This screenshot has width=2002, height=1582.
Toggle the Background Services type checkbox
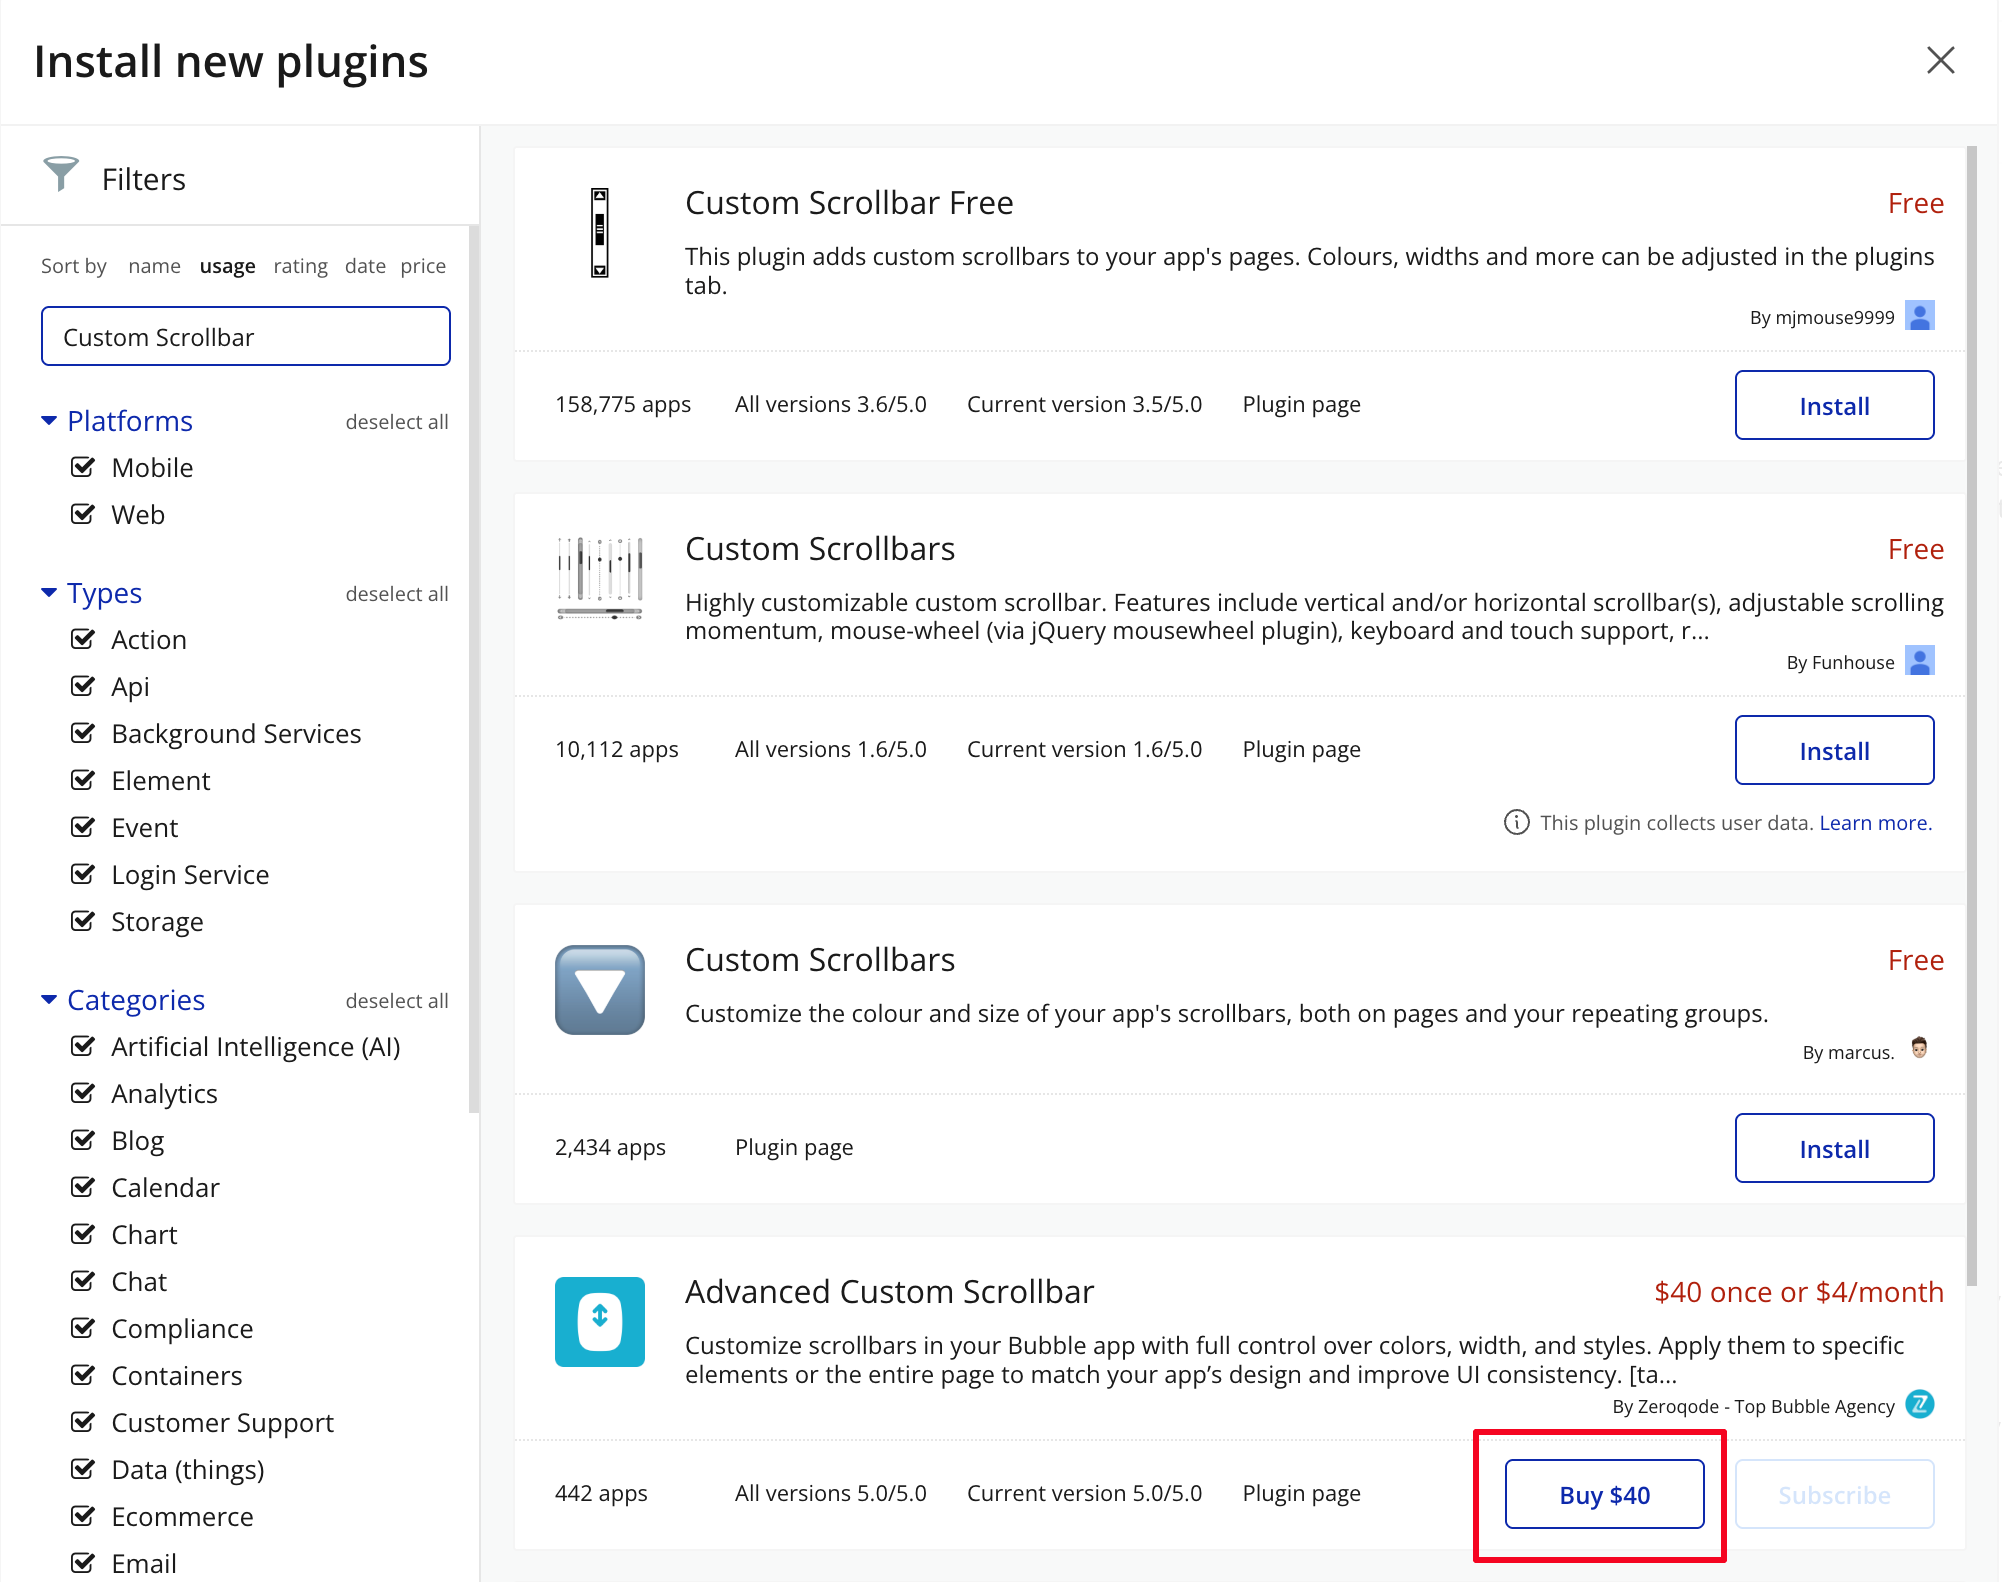point(83,733)
